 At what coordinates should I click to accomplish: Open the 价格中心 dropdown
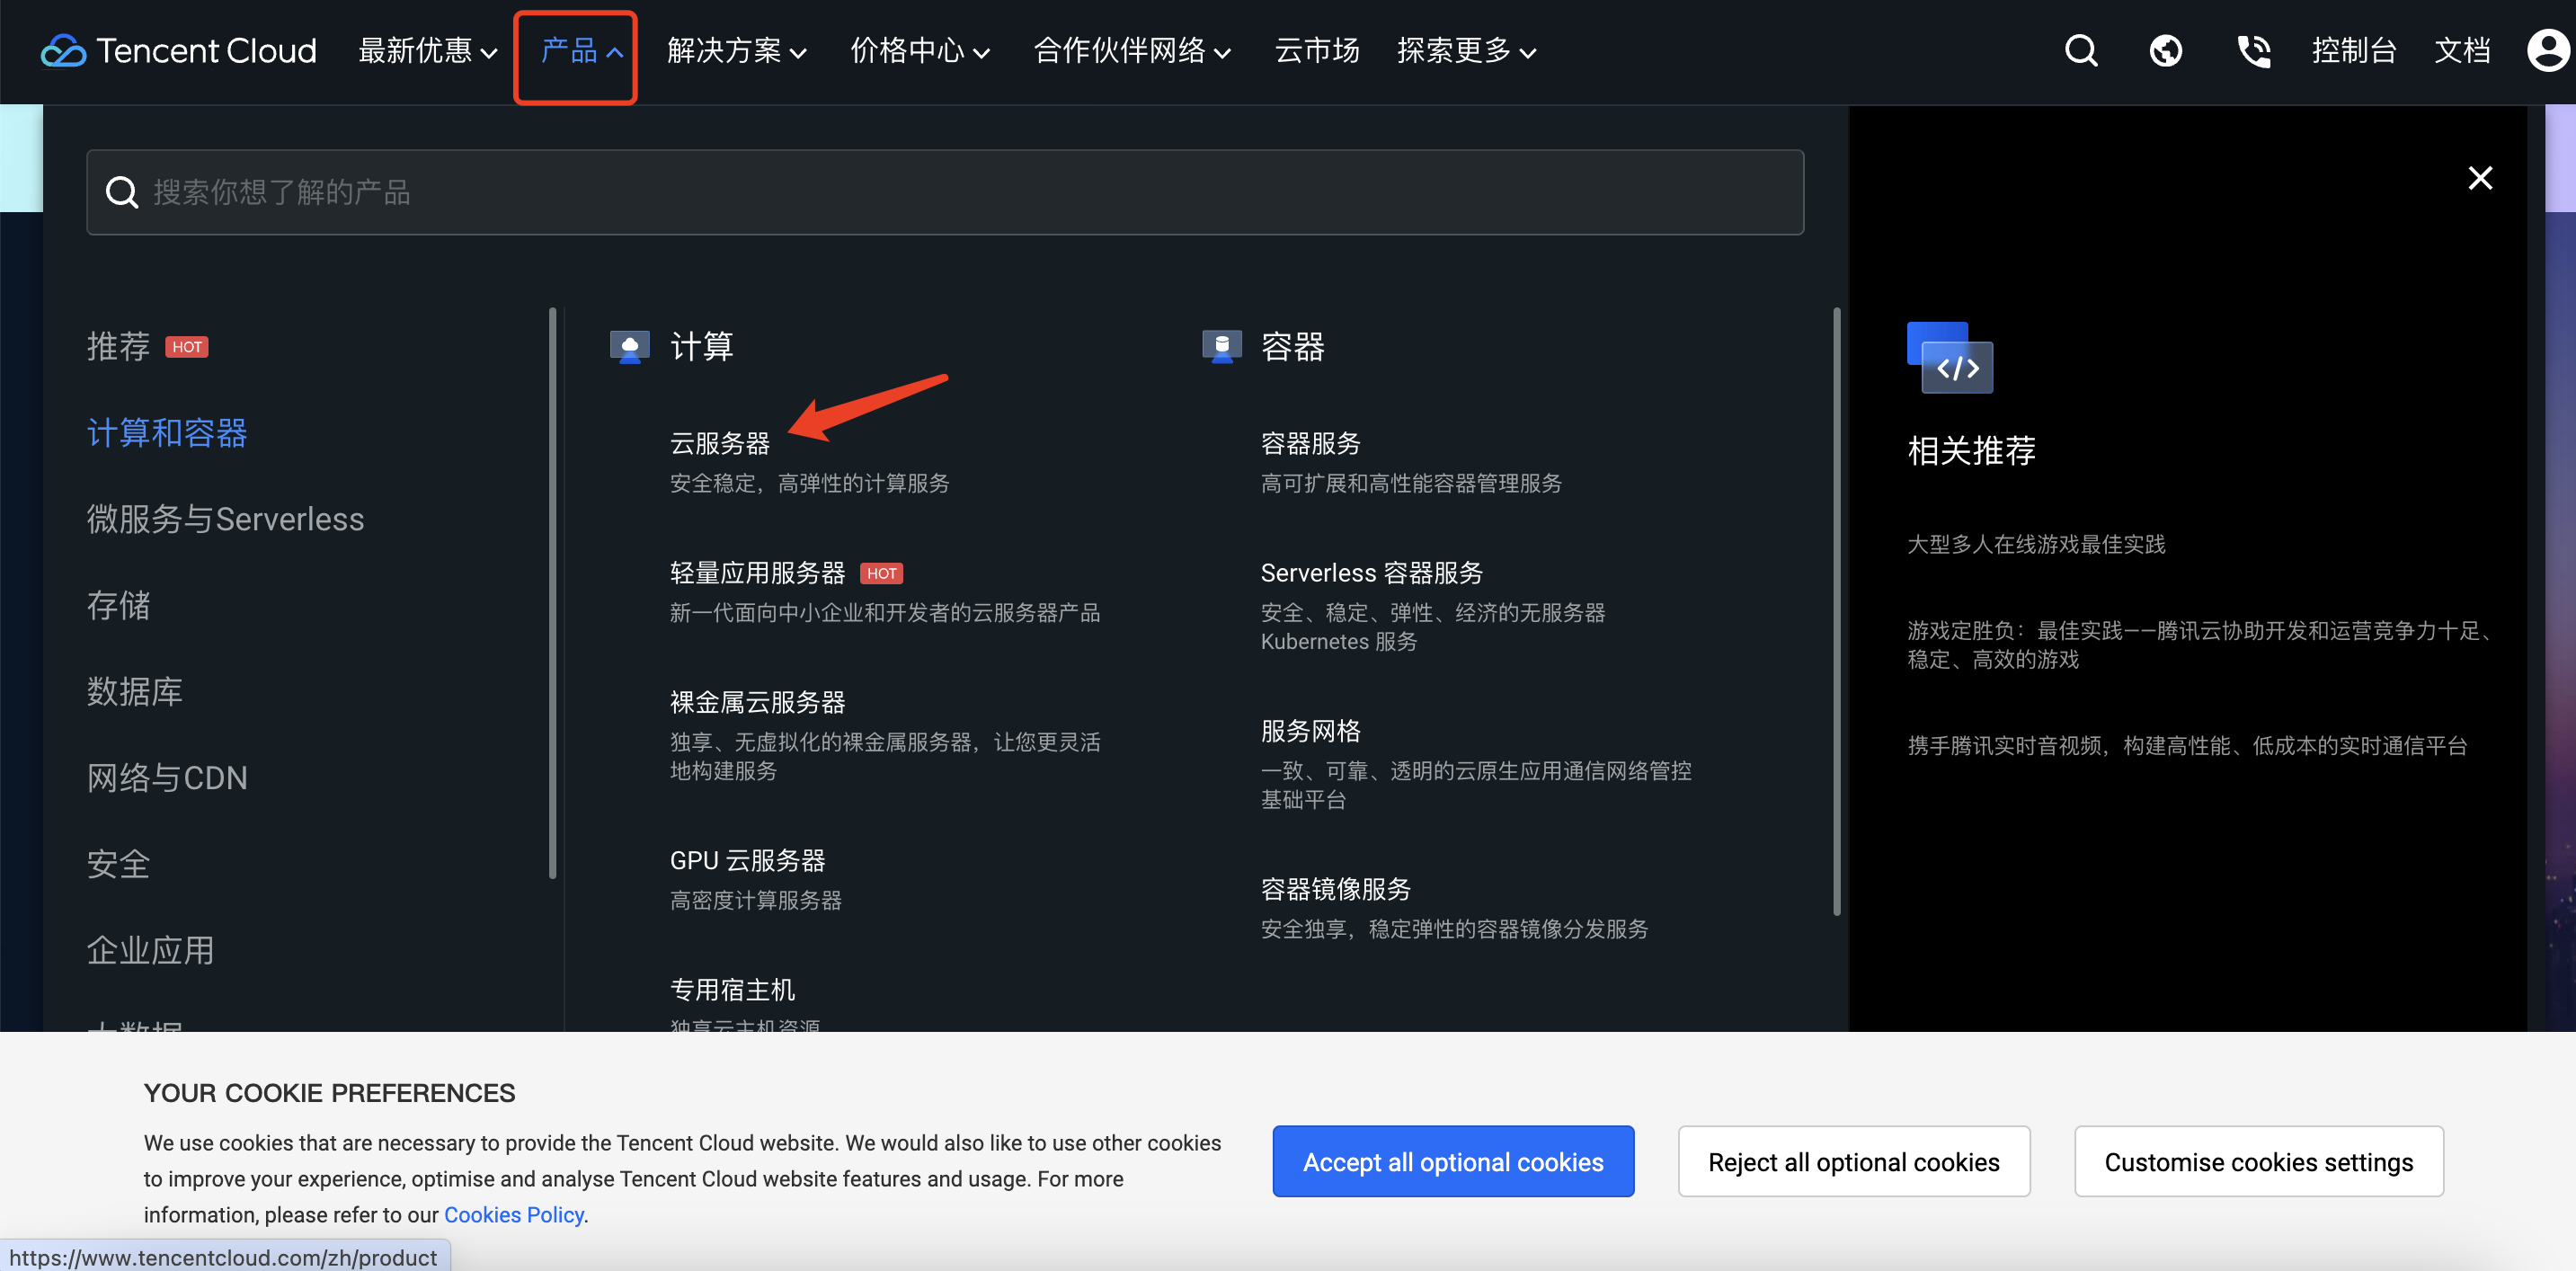(919, 51)
